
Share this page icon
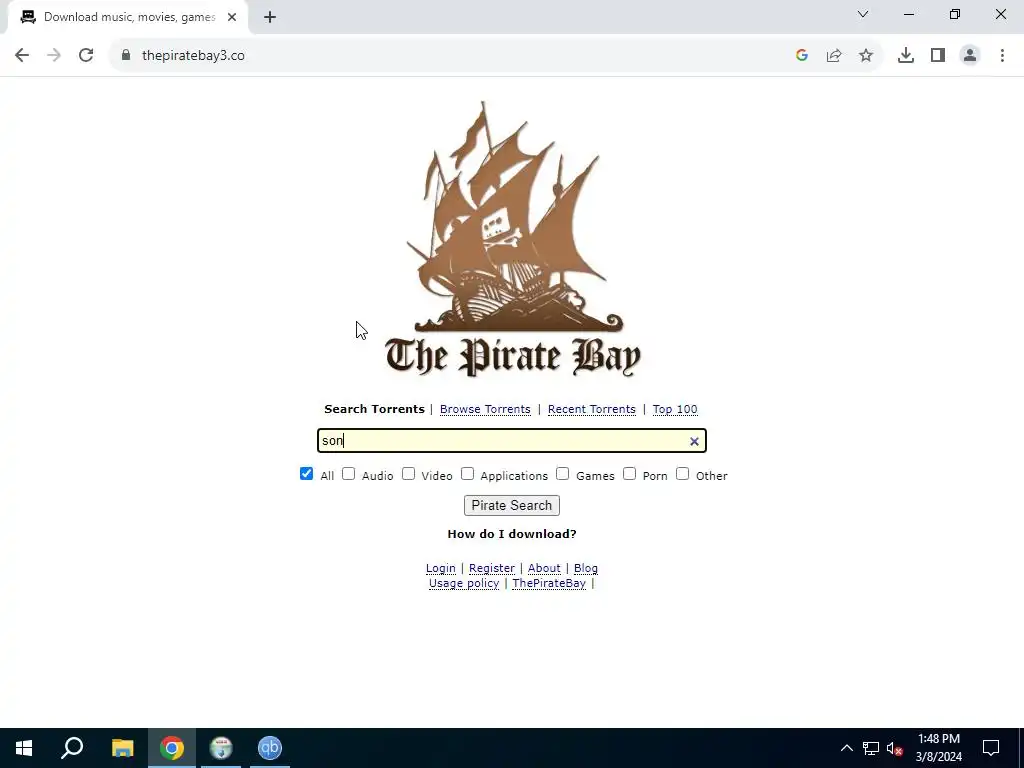pos(834,56)
